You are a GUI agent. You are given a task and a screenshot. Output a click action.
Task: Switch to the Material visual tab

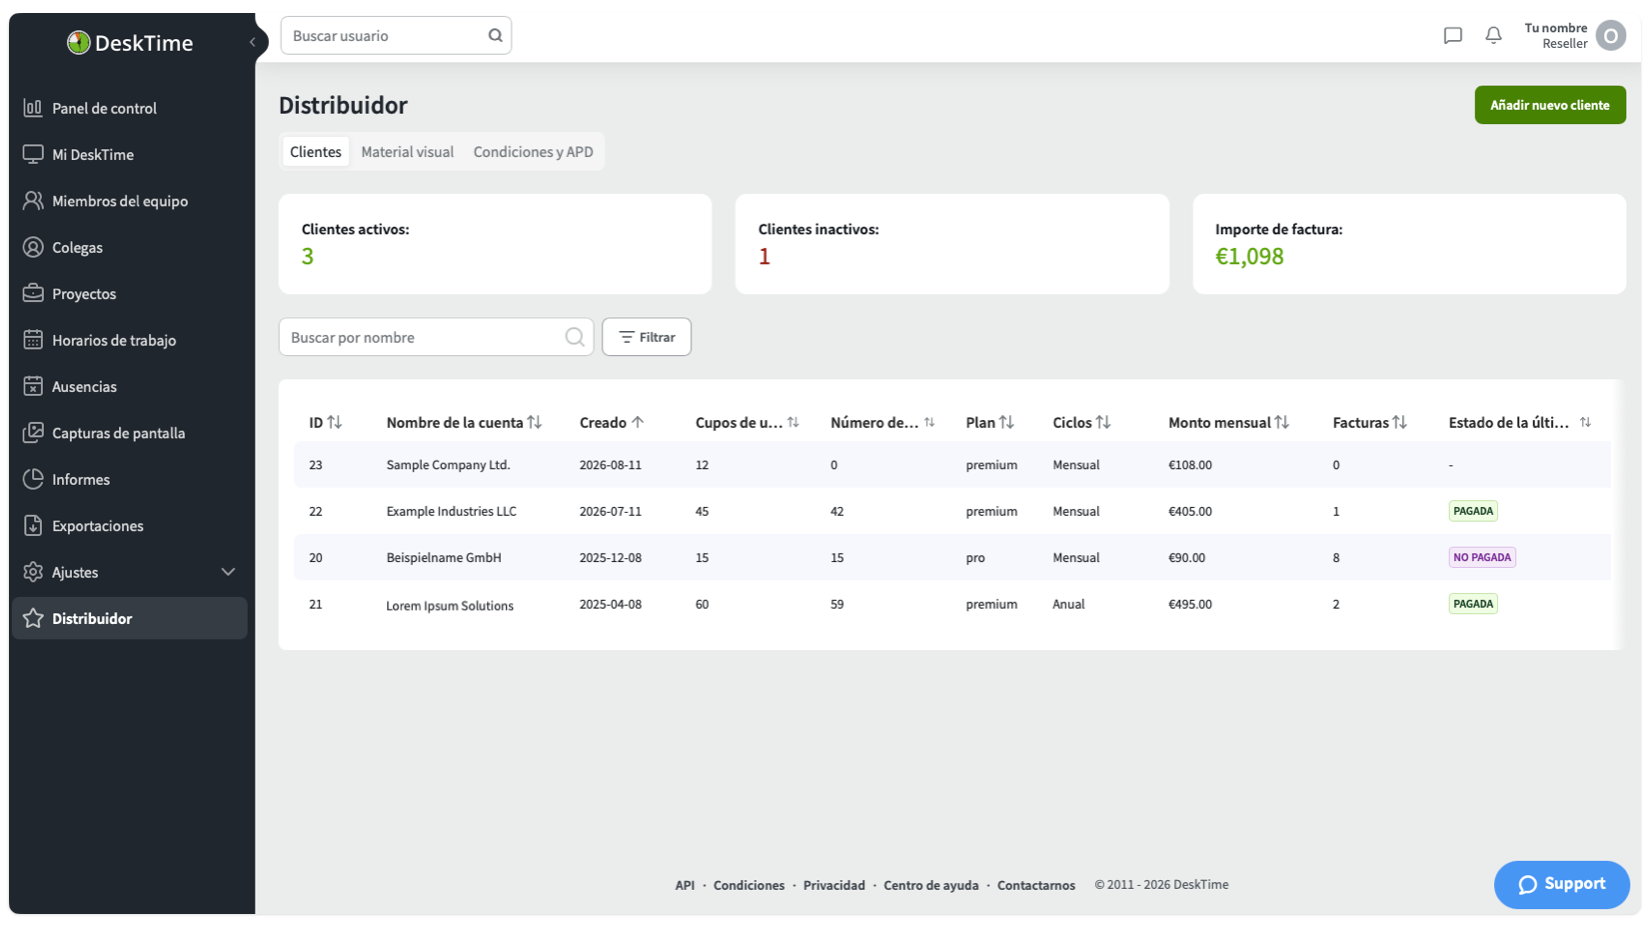point(407,152)
